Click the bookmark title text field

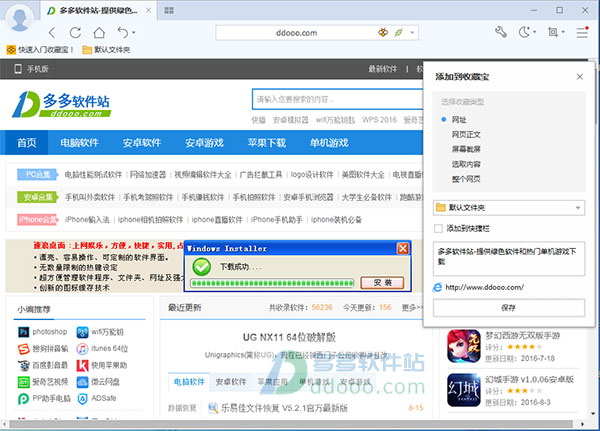509,258
